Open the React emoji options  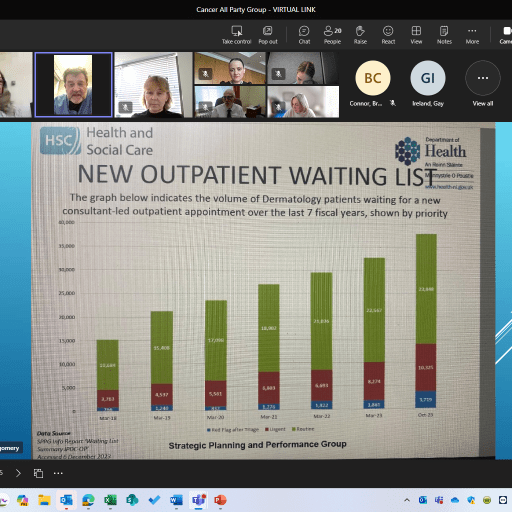click(388, 35)
